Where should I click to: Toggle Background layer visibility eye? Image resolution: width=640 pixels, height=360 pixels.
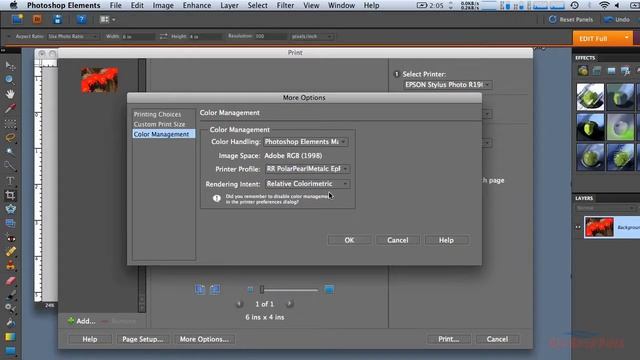coord(578,227)
